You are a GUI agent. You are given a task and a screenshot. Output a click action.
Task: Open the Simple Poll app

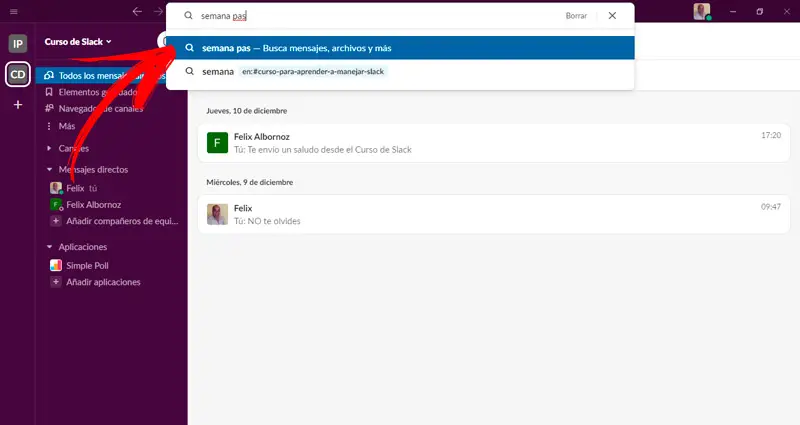pos(87,265)
